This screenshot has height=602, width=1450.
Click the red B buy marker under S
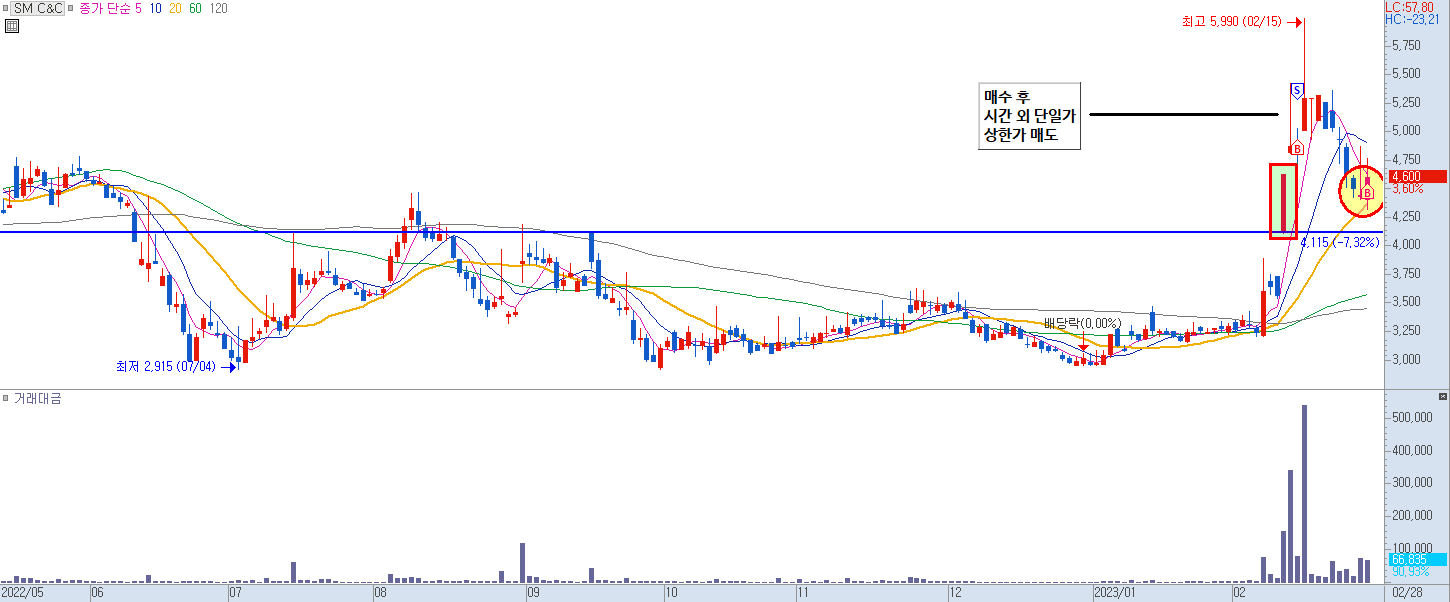1296,149
